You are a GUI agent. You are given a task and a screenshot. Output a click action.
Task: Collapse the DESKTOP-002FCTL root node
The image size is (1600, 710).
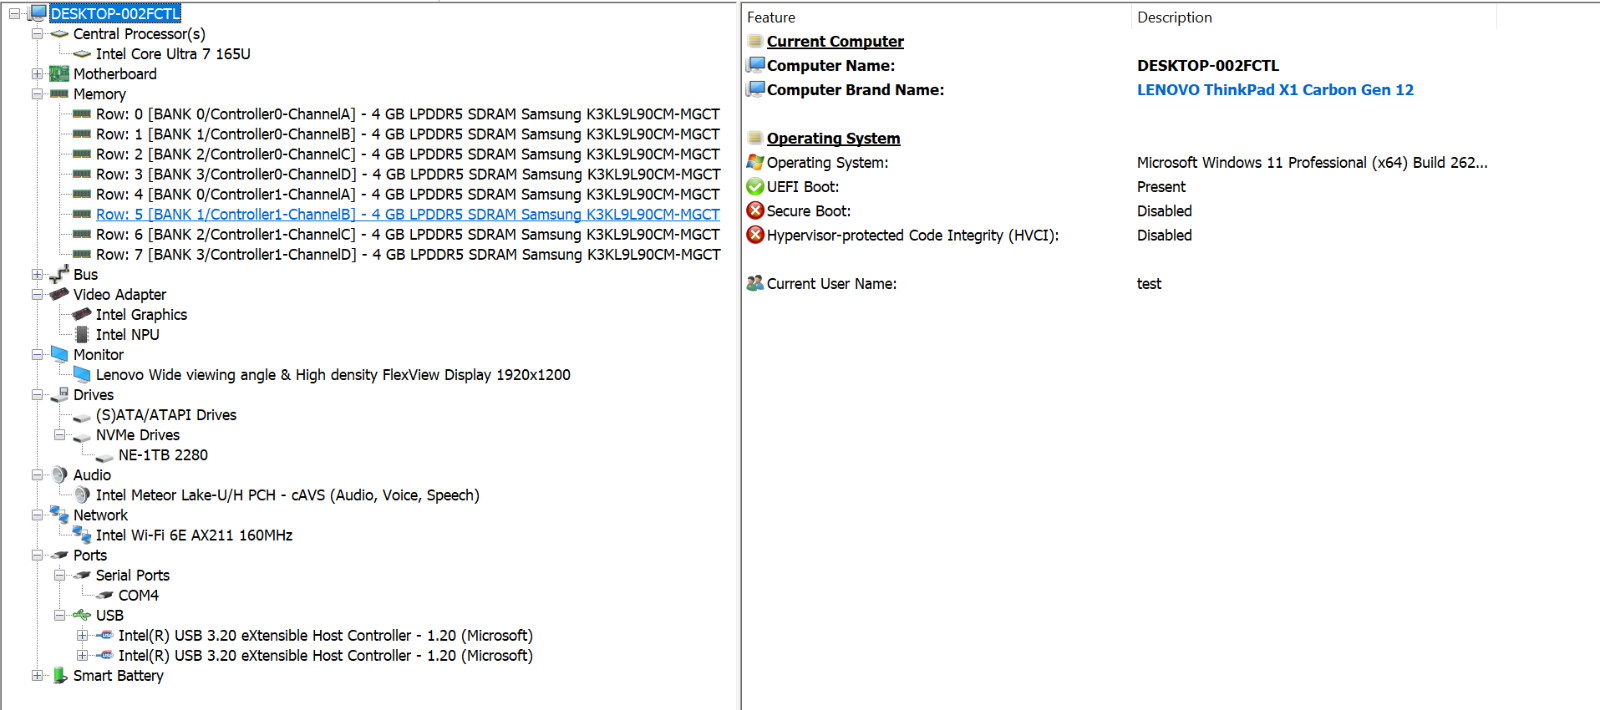[14, 14]
